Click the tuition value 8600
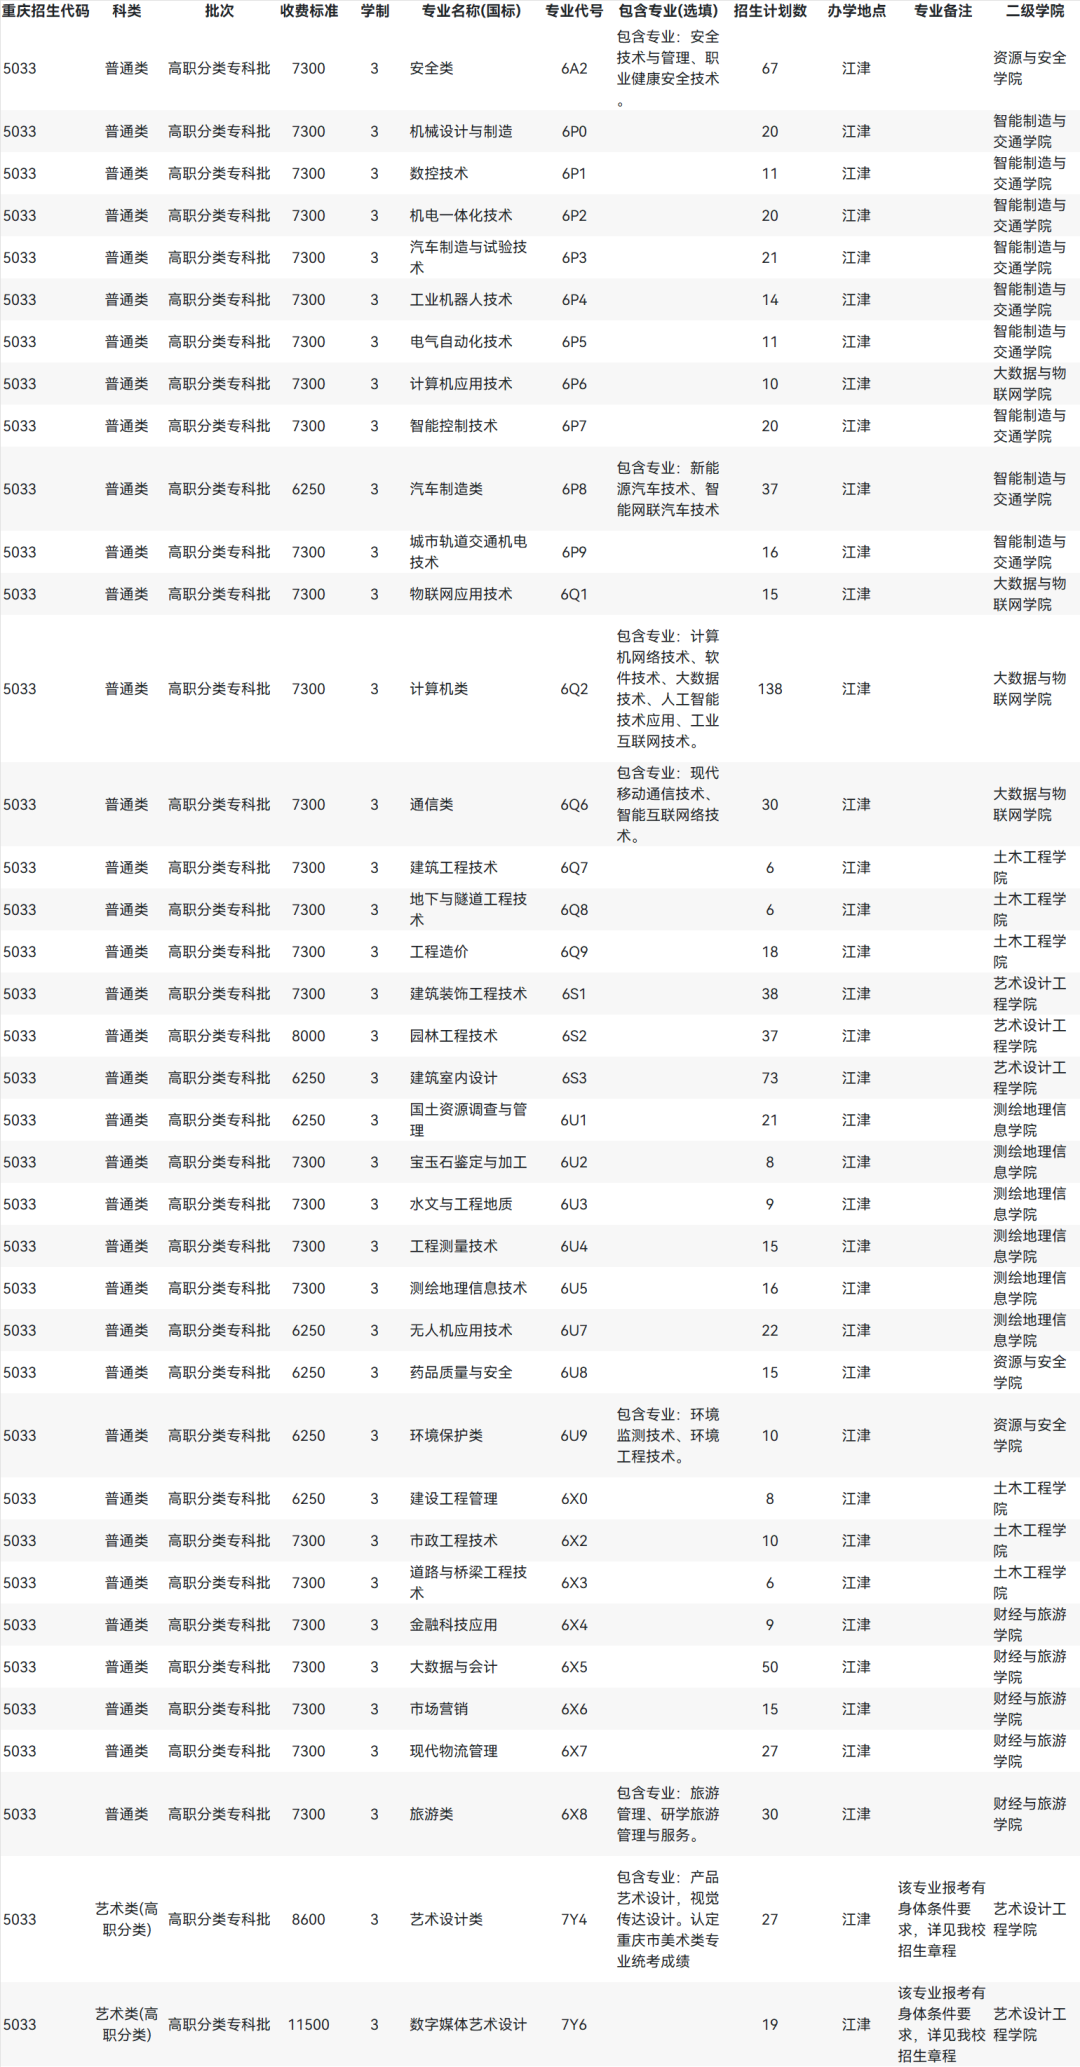Screen dimensions: 1080x2067 (x=309, y=1918)
